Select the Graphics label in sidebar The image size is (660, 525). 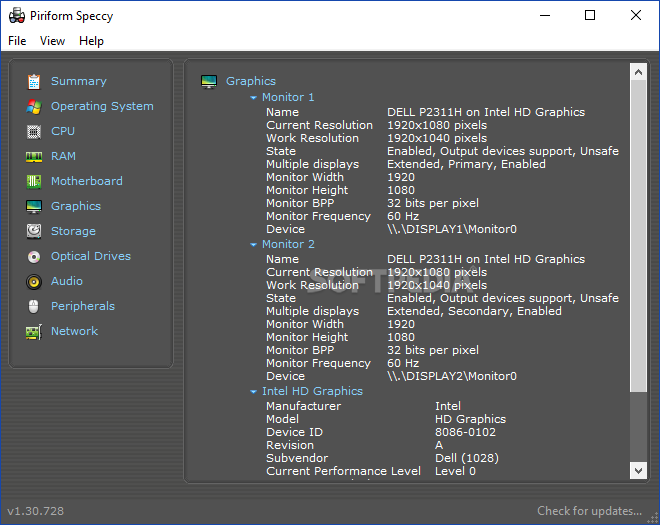click(76, 206)
